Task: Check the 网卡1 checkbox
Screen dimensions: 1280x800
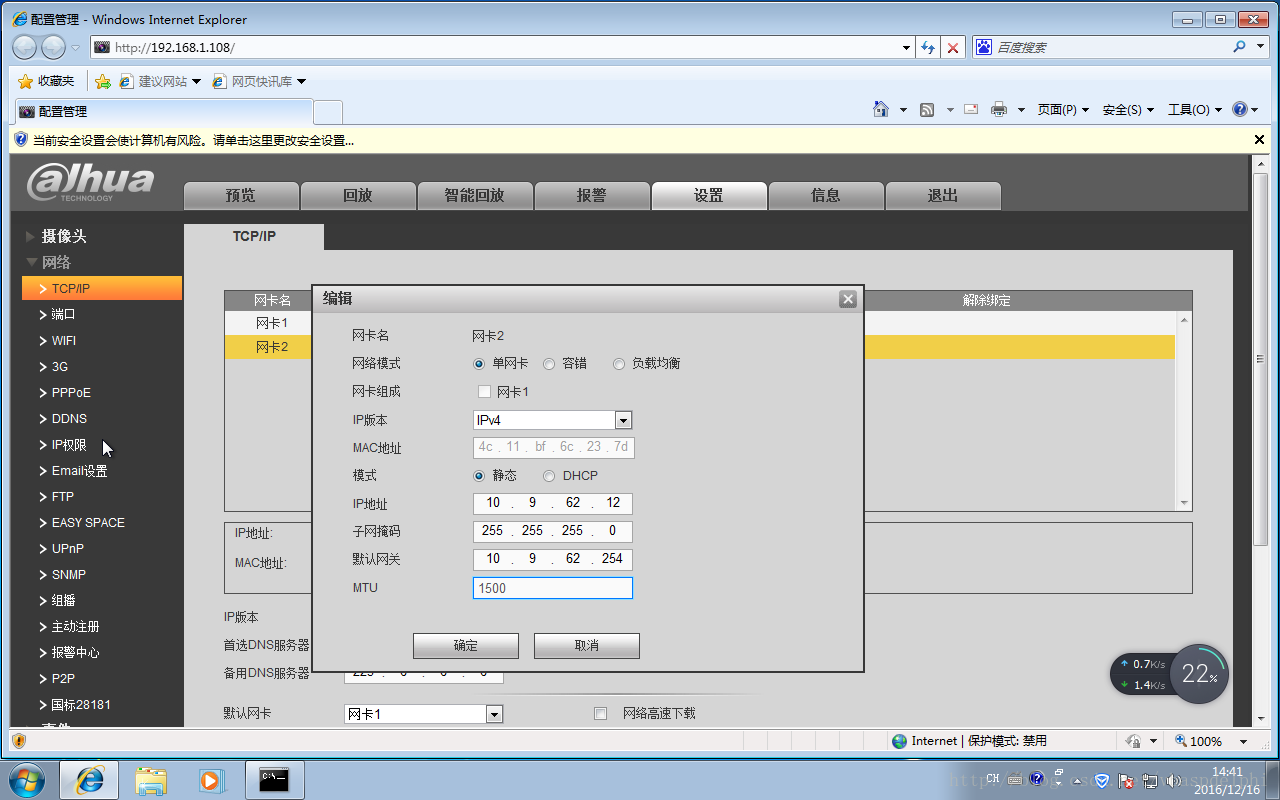Action: [484, 392]
